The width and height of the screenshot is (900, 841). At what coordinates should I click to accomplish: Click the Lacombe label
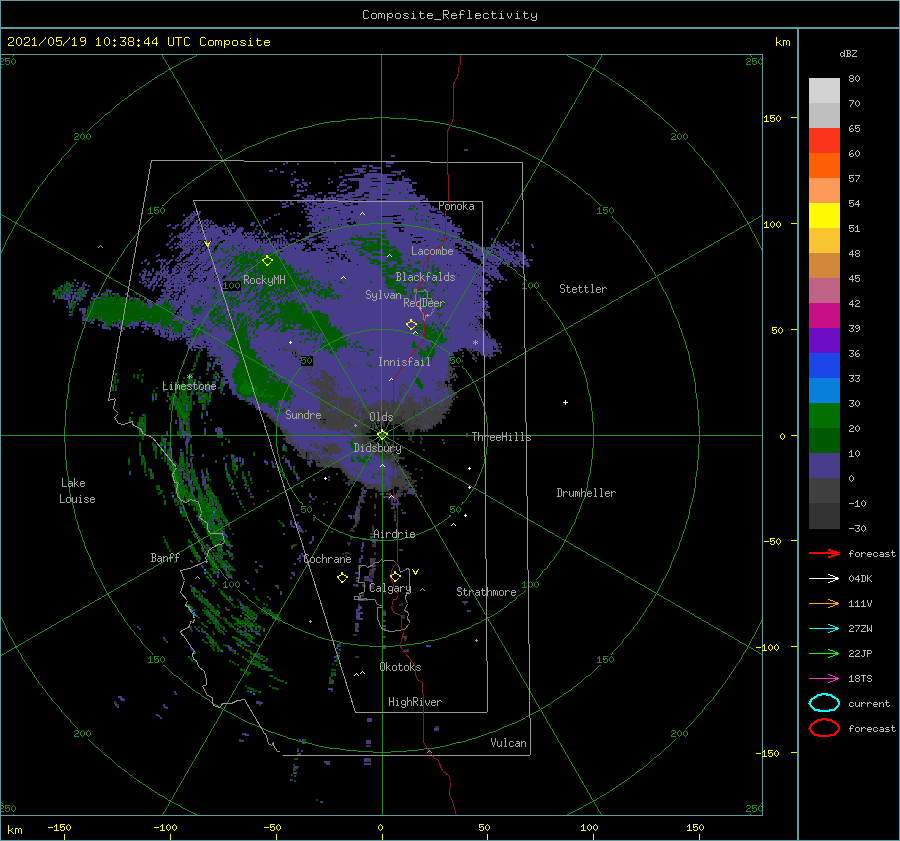(x=432, y=251)
